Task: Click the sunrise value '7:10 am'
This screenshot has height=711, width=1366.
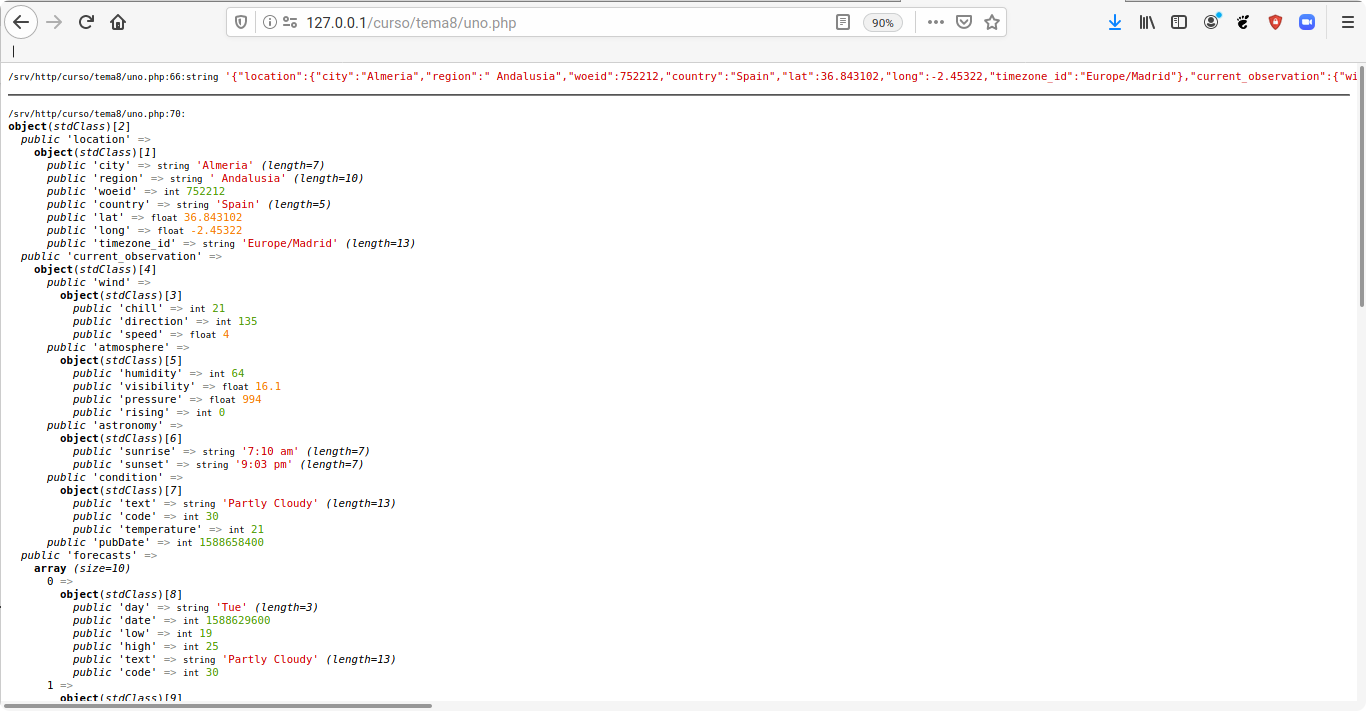Action: coord(271,451)
